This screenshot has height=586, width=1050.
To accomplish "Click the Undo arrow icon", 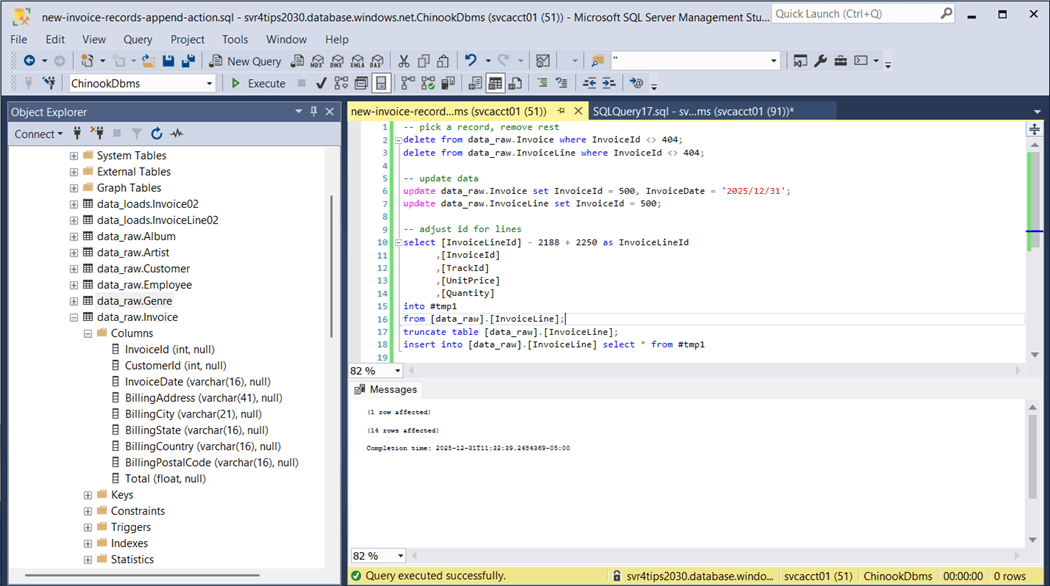I will 471,61.
